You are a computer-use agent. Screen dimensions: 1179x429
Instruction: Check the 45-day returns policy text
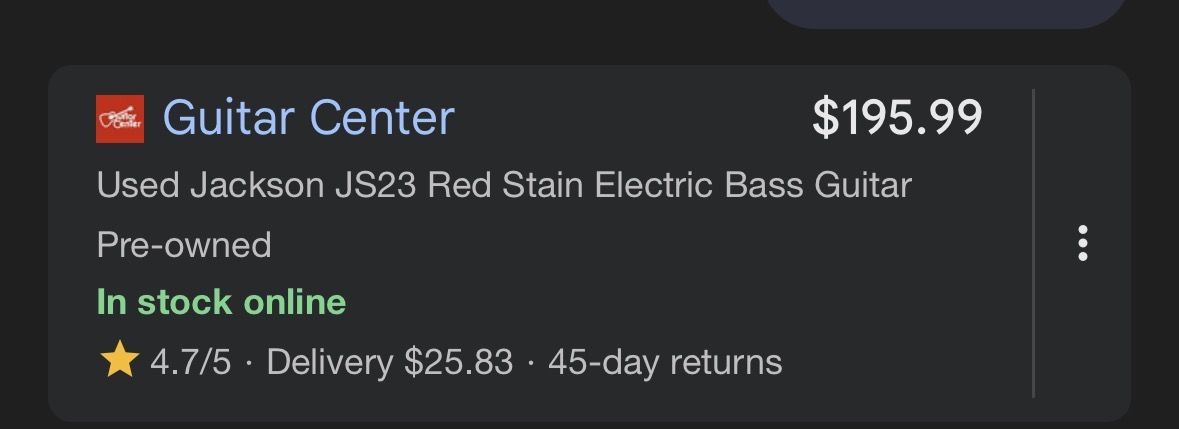coord(665,362)
